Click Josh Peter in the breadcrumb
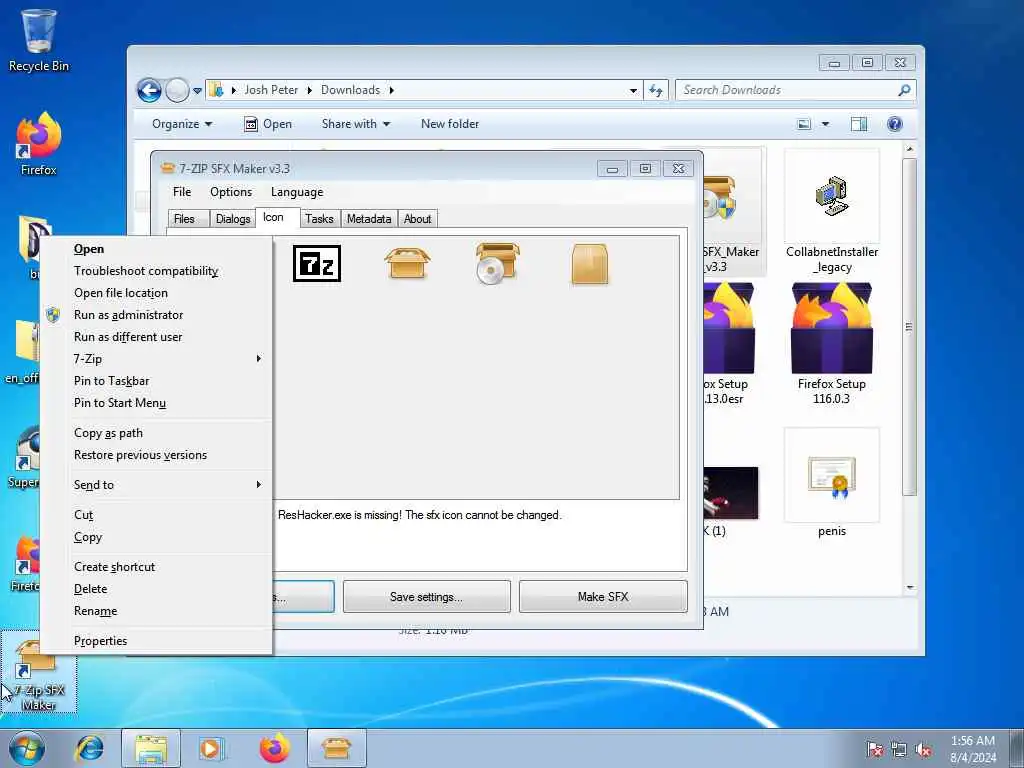 pyautogui.click(x=271, y=90)
